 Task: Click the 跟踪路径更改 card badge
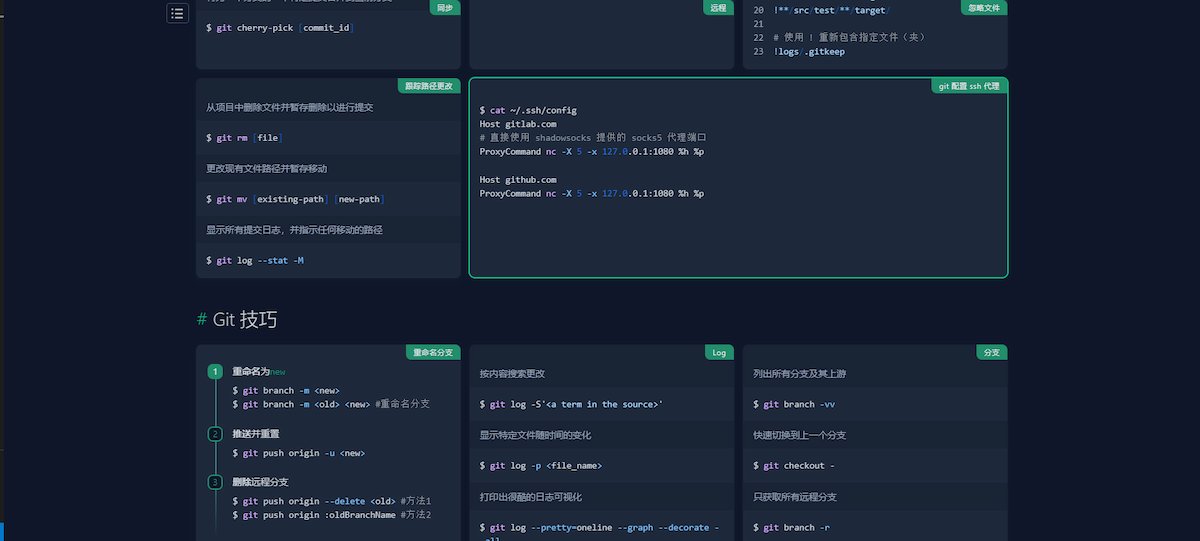(430, 86)
